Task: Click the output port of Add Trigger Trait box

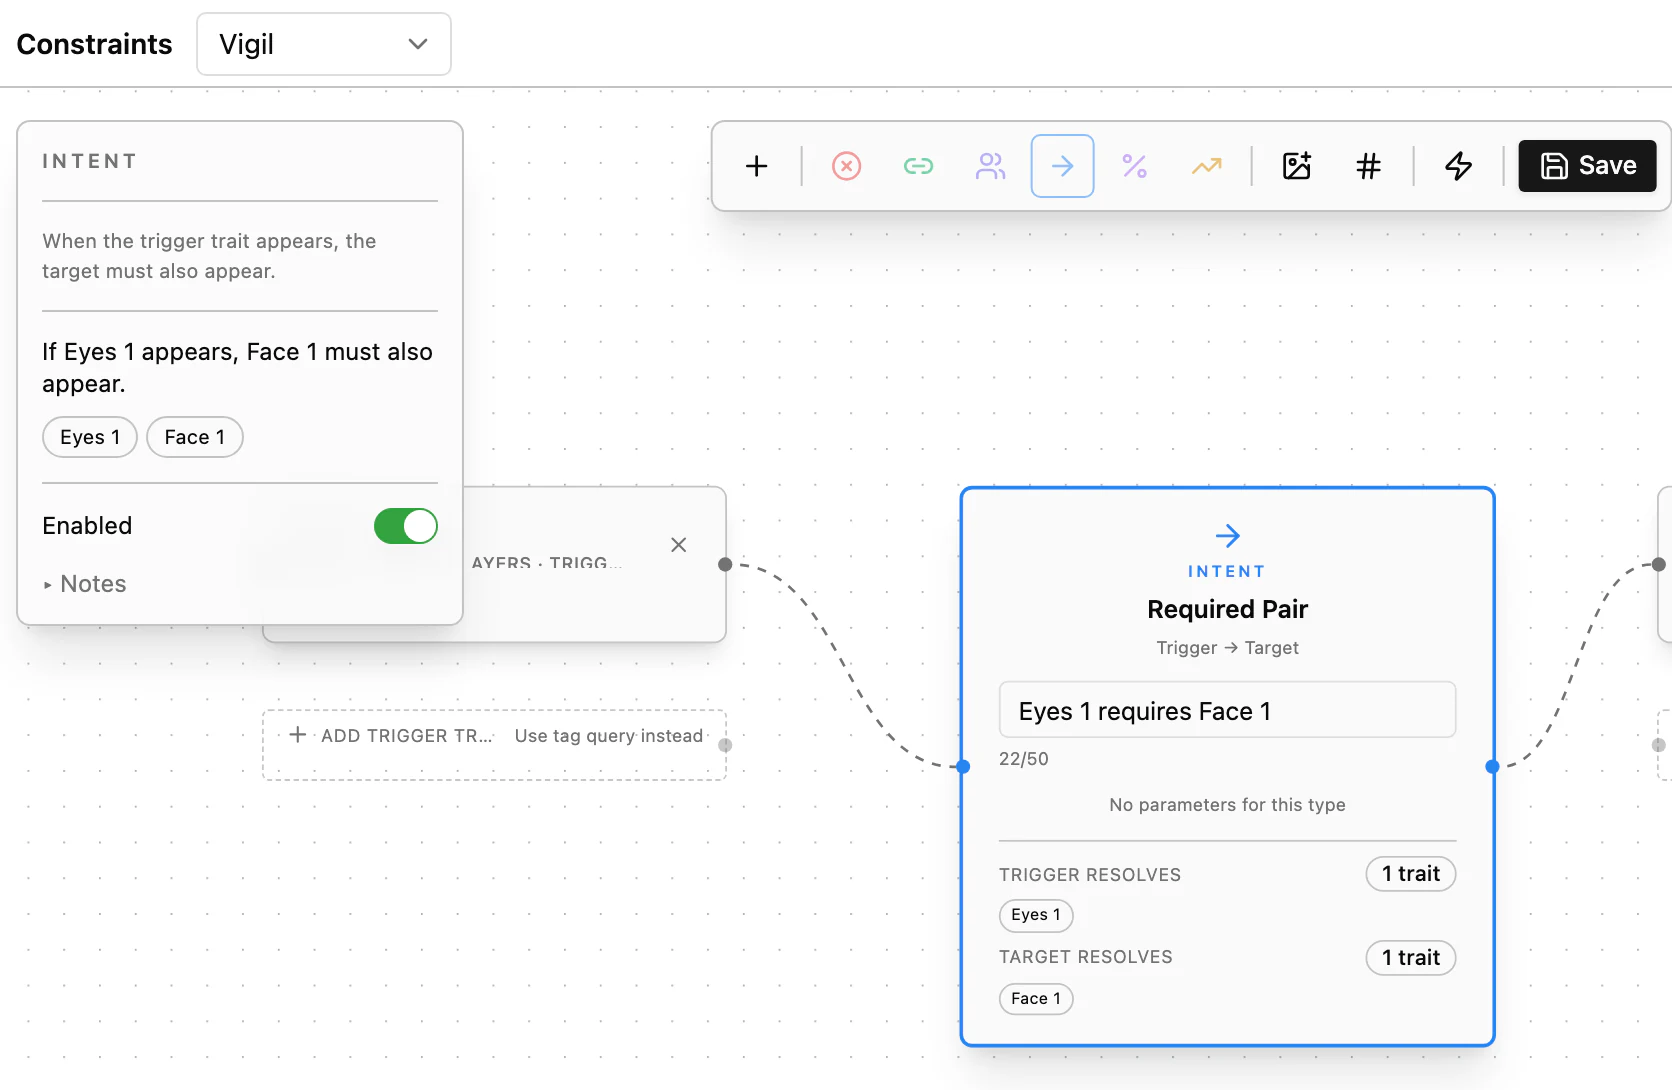Action: tap(725, 745)
